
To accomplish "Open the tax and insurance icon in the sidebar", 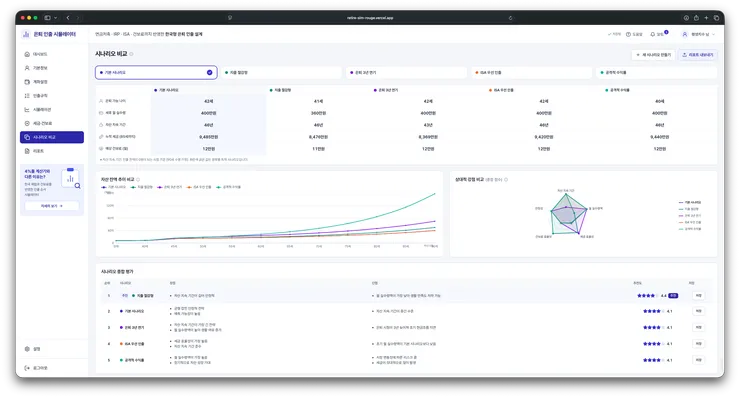I will (x=27, y=123).
